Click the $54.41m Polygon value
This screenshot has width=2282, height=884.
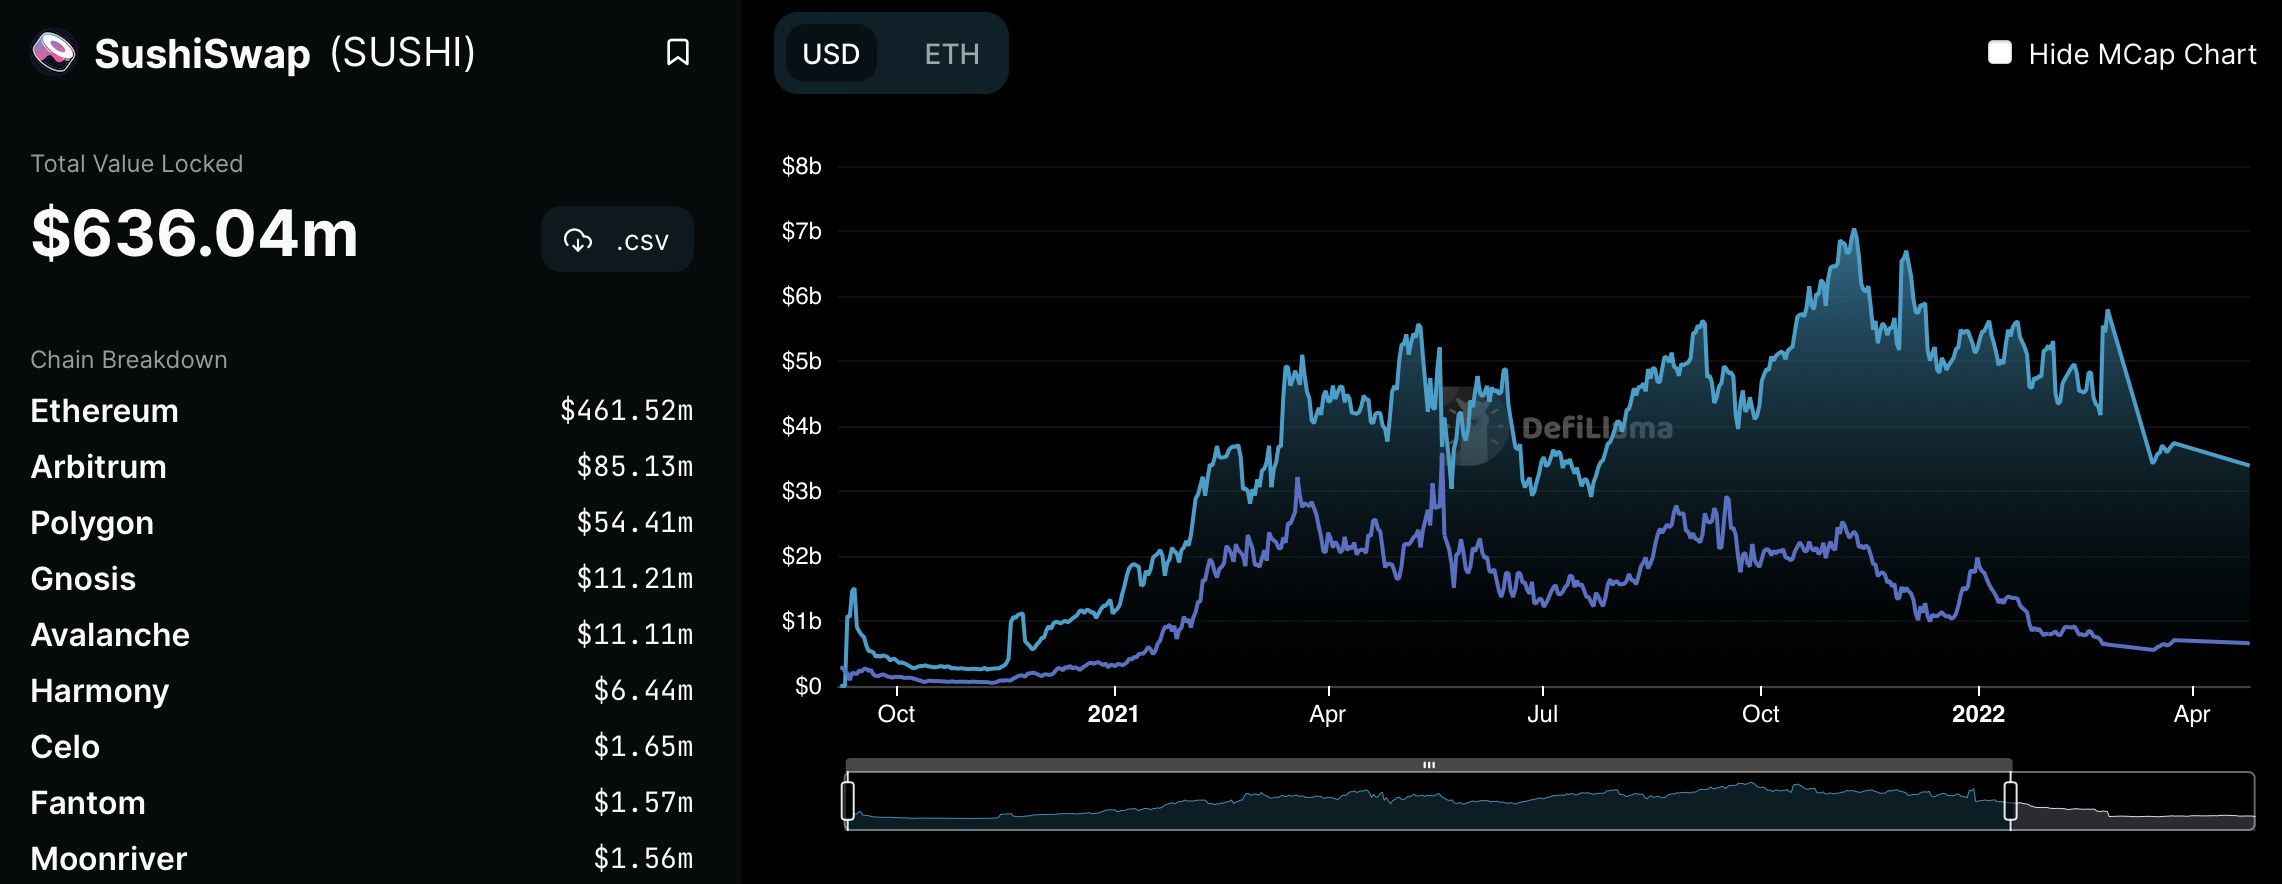click(x=634, y=523)
